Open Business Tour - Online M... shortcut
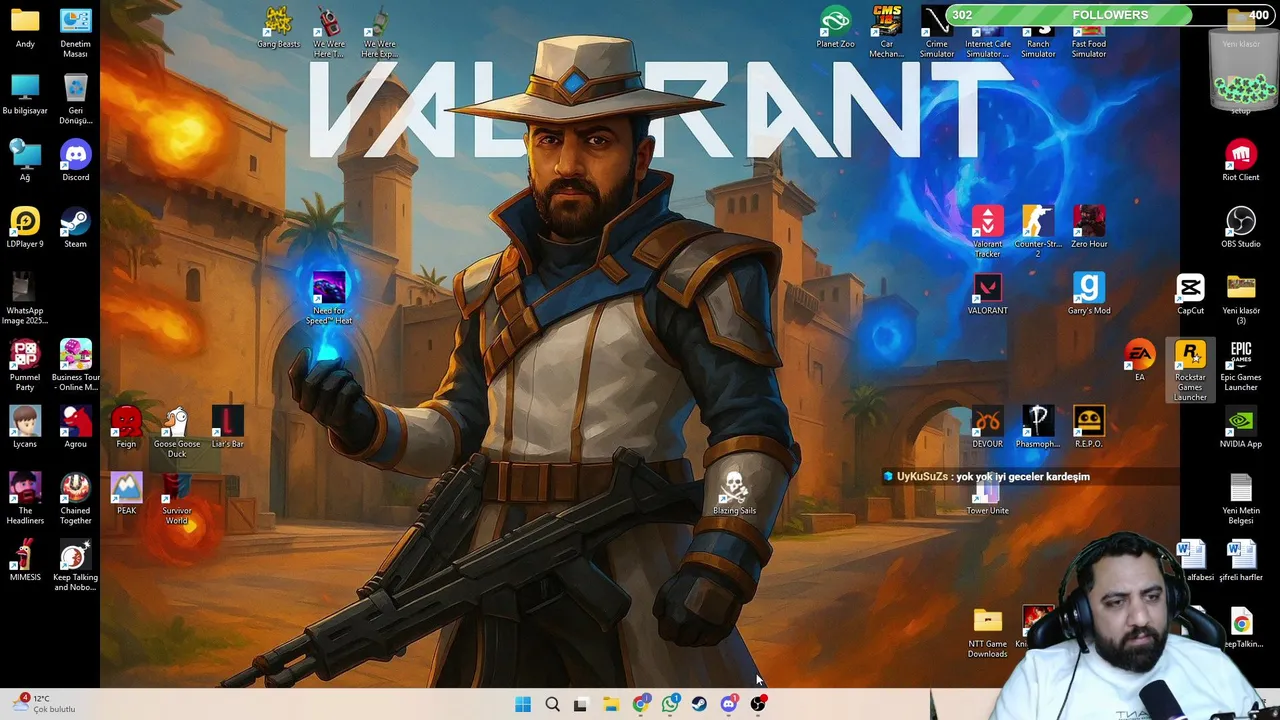Screen dimensions: 1280x720 [75, 366]
